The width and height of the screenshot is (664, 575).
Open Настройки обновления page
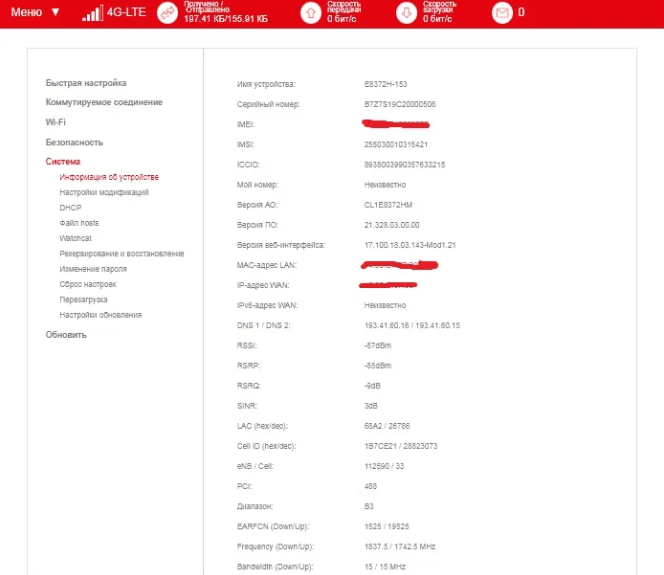101,315
